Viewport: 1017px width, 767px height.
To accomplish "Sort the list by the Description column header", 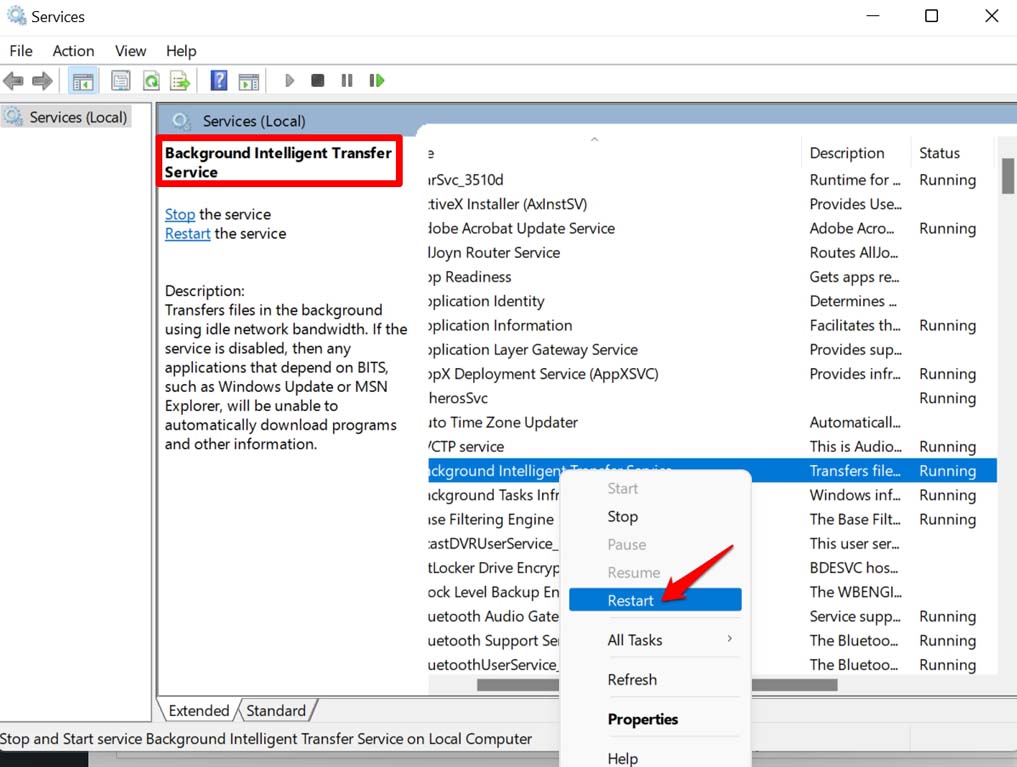I will [x=847, y=153].
